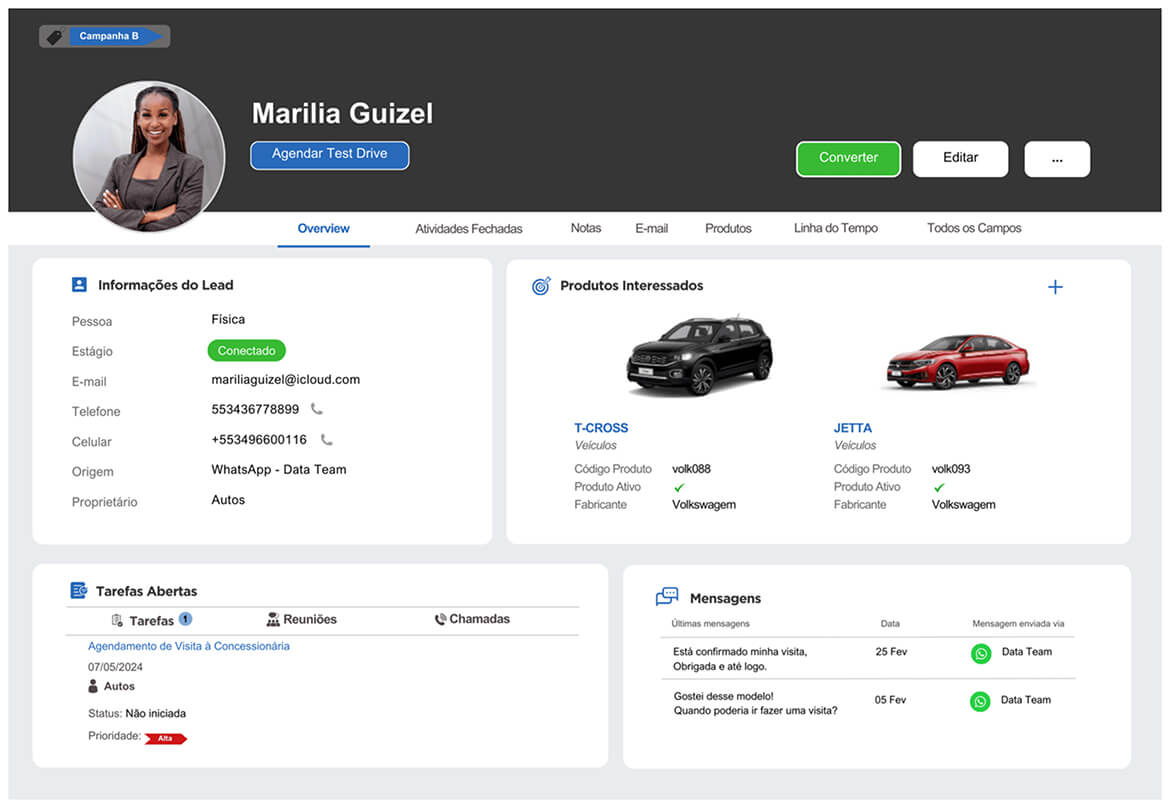Click the Reuniões people icon
Image resolution: width=1170 pixels, height=808 pixels.
tap(273, 619)
